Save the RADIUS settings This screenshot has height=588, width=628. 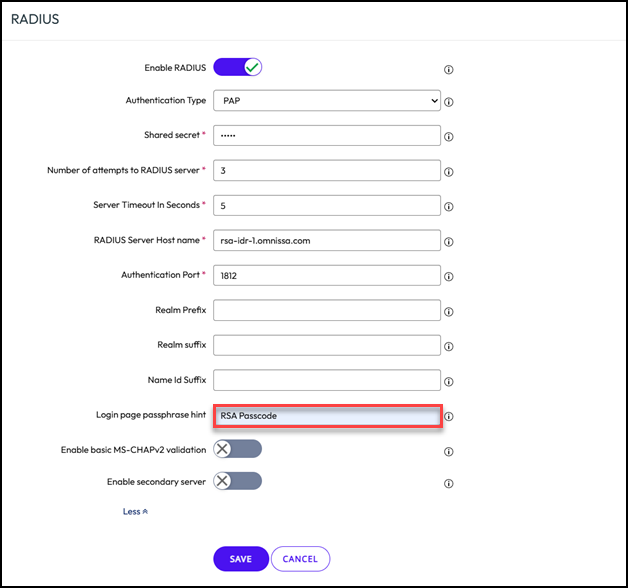[x=240, y=559]
